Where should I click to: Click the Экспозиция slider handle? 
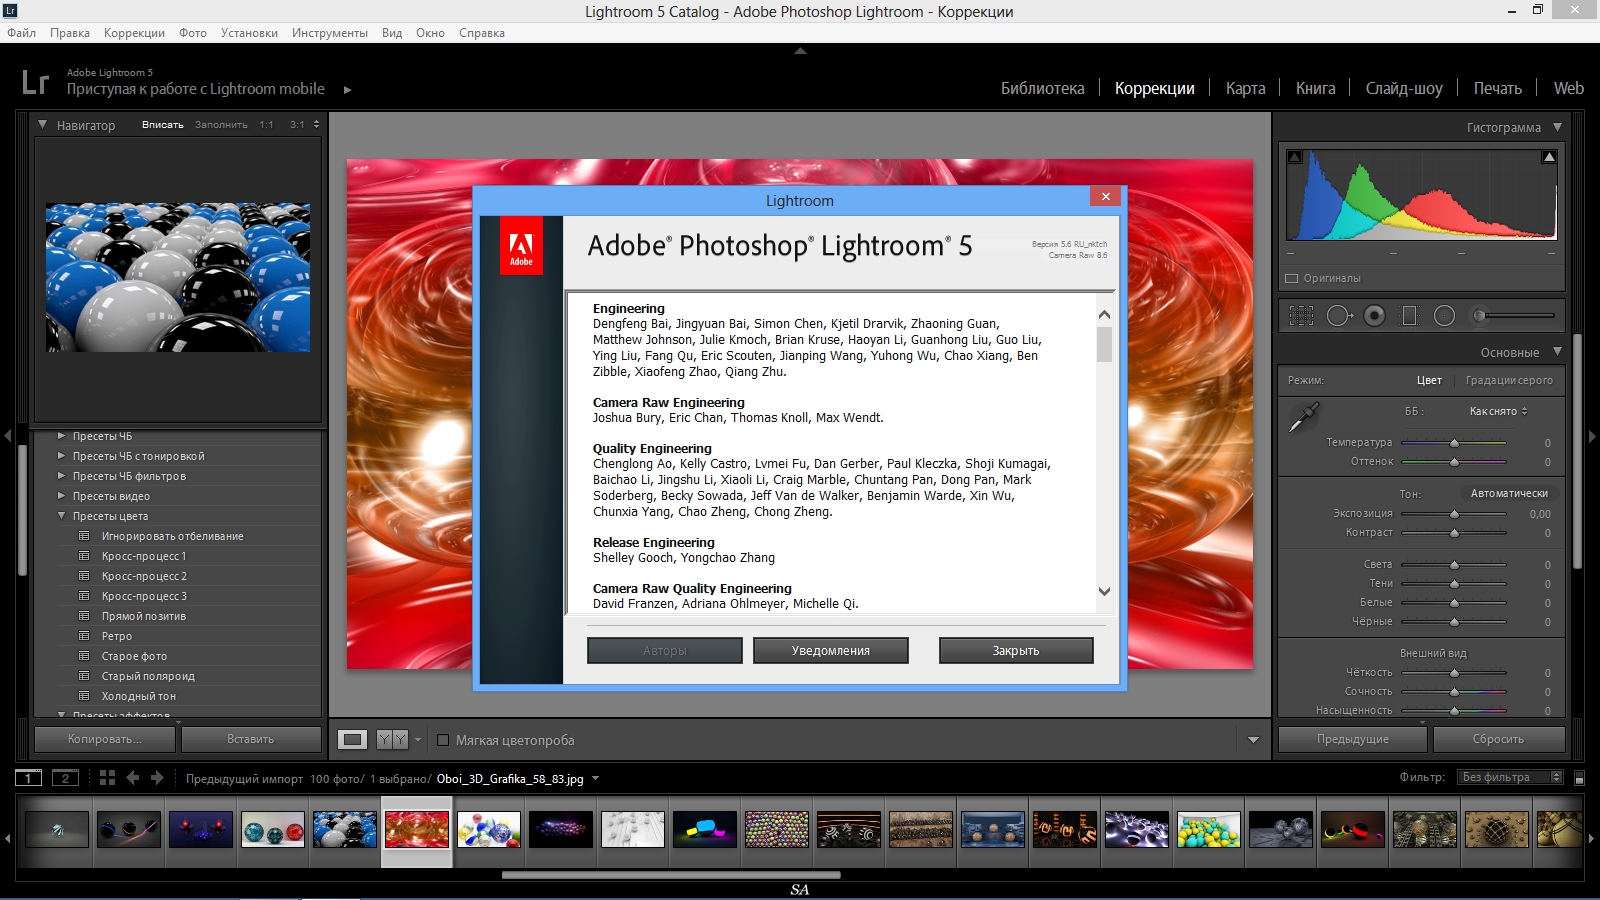point(1454,514)
